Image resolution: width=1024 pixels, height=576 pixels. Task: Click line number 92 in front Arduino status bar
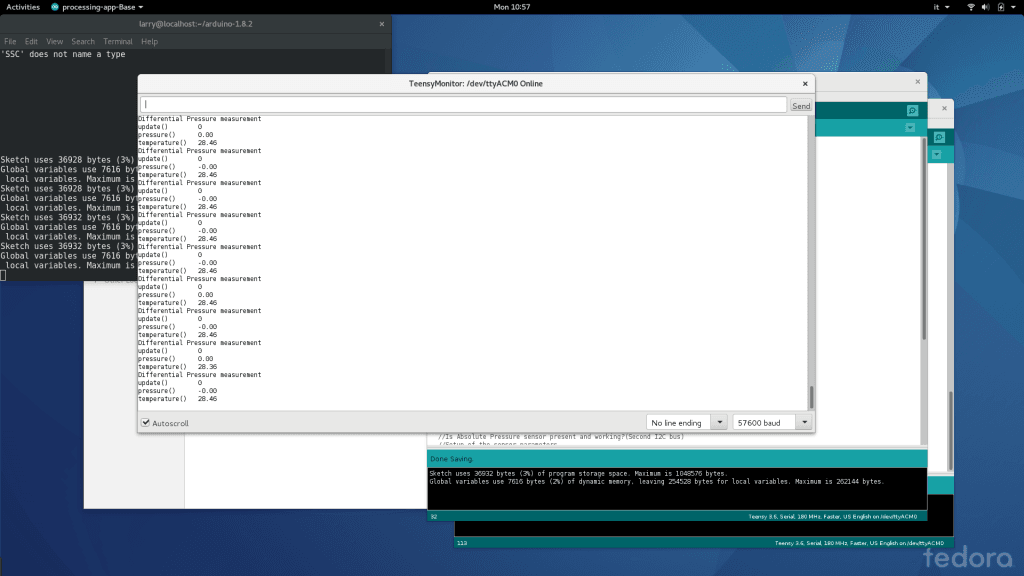[x=434, y=517]
